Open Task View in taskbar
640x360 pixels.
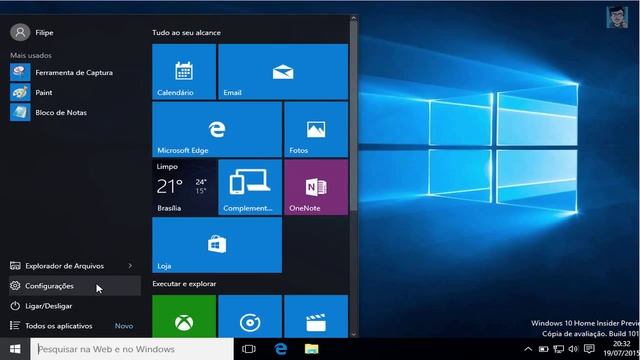249,349
